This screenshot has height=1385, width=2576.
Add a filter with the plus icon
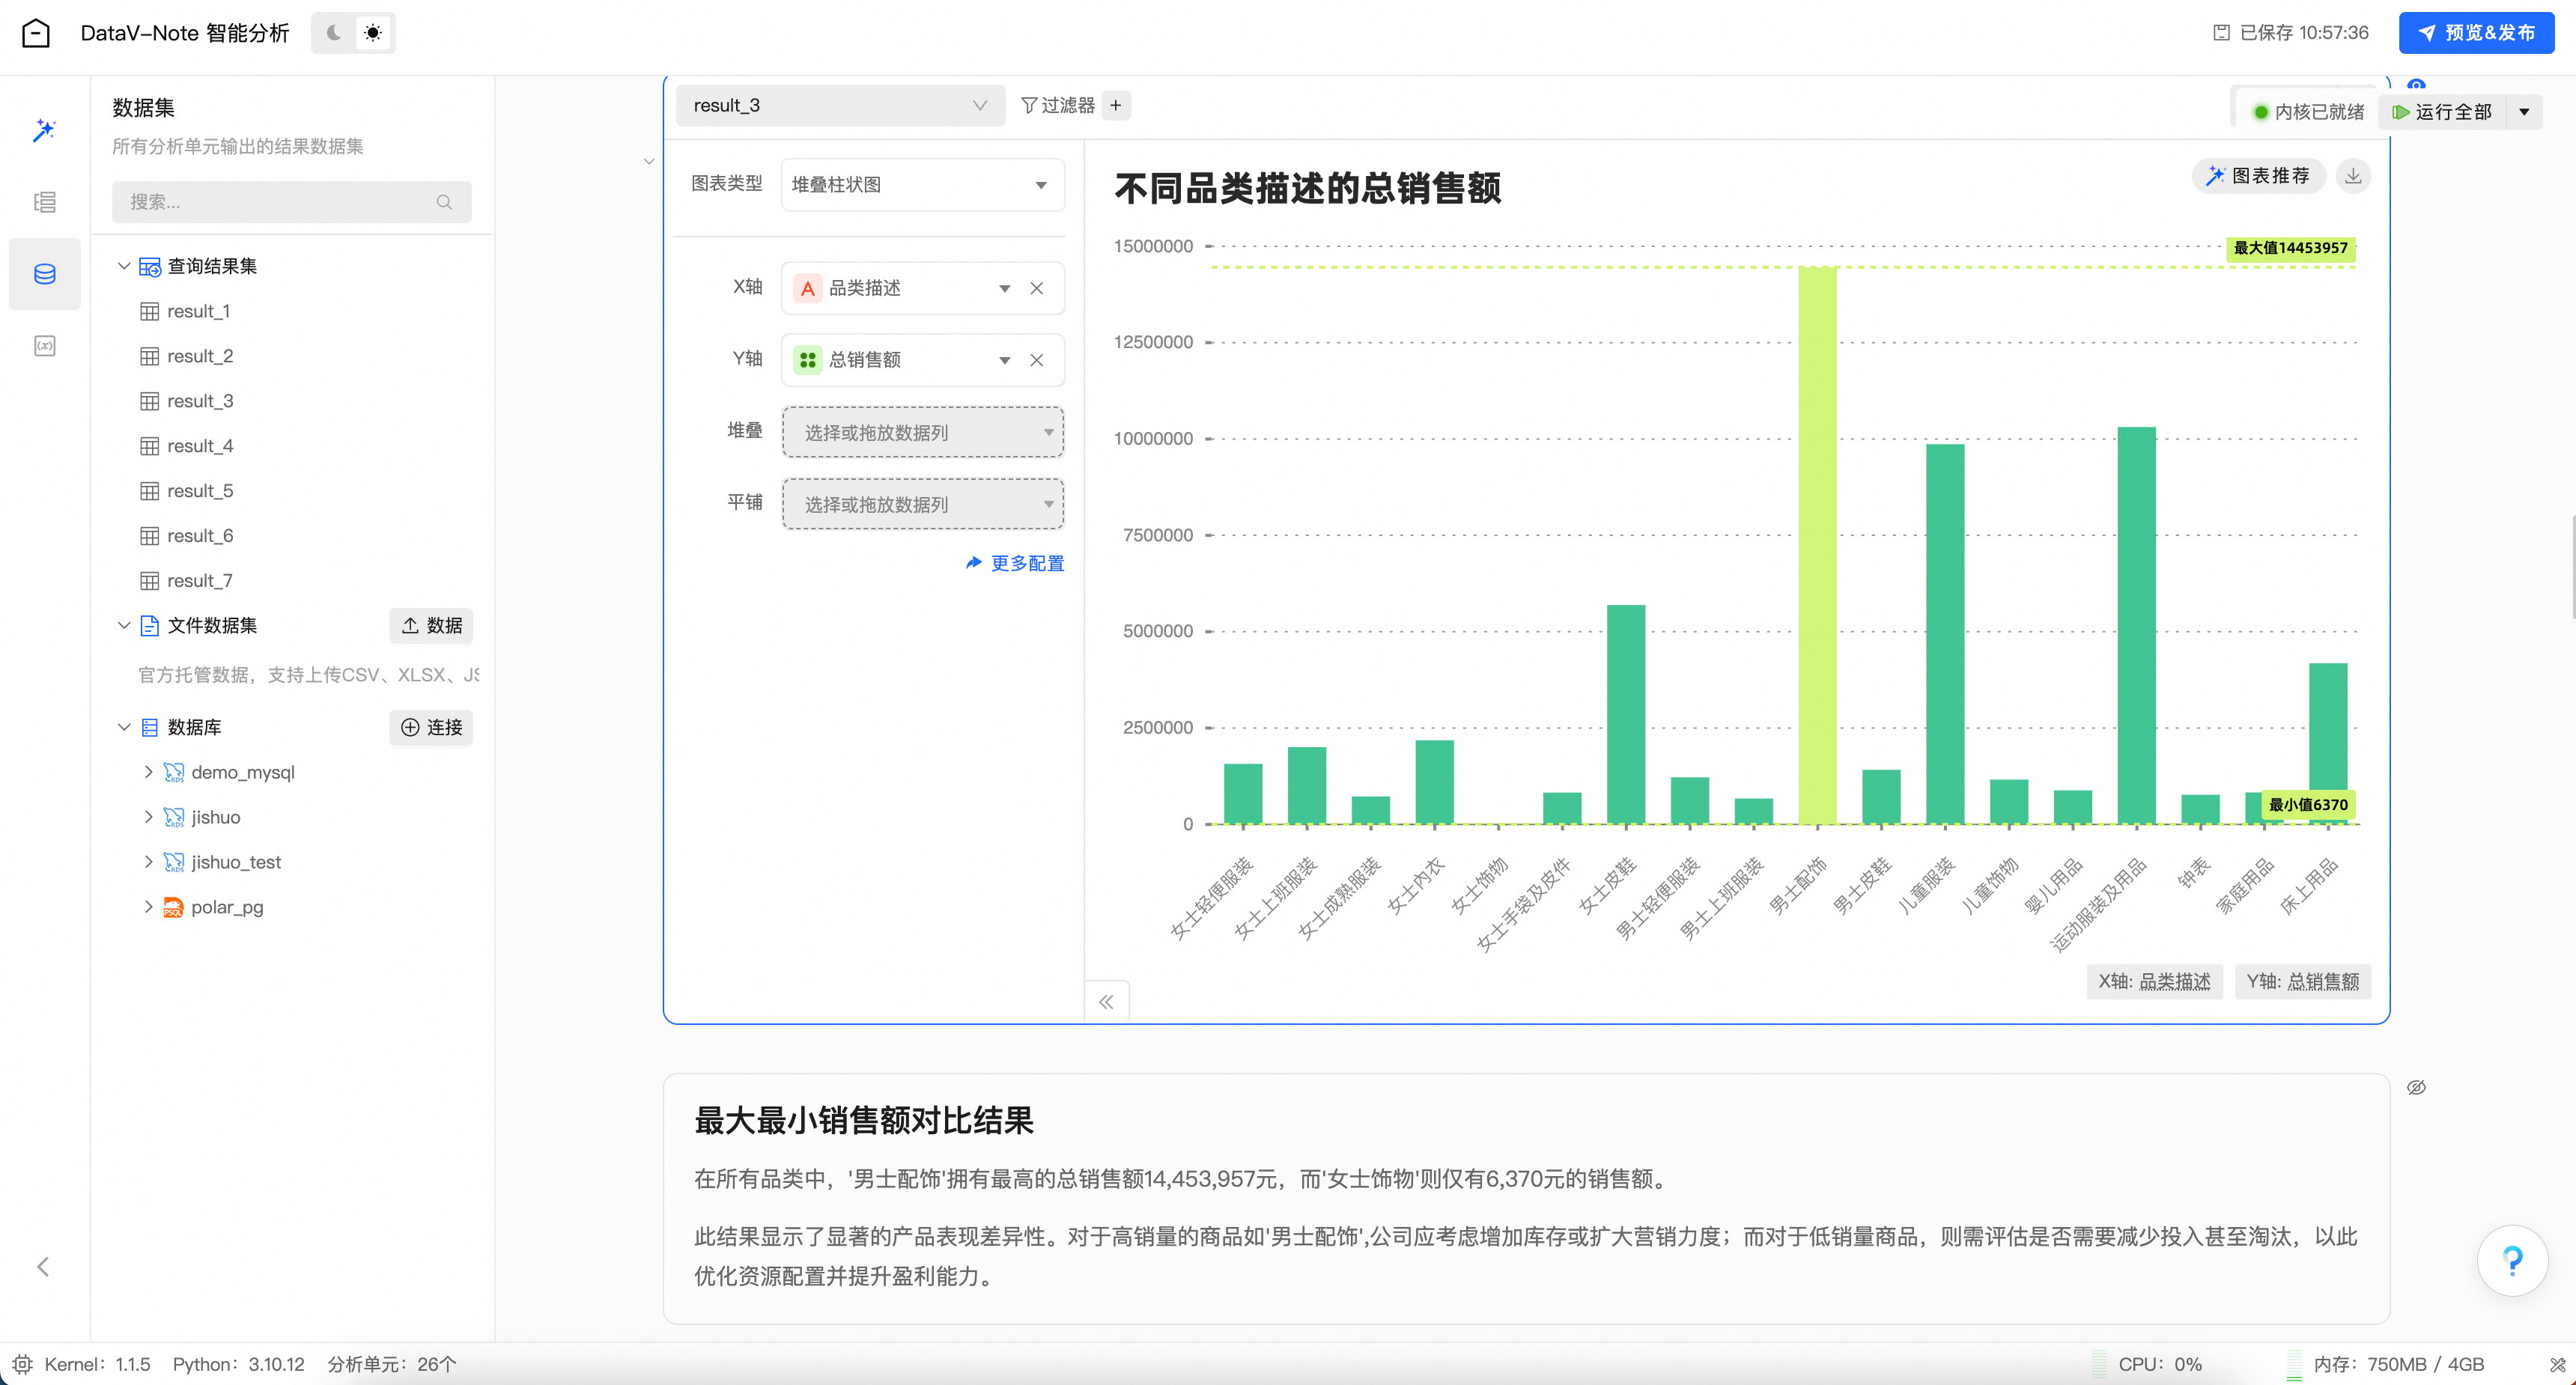[x=1116, y=105]
